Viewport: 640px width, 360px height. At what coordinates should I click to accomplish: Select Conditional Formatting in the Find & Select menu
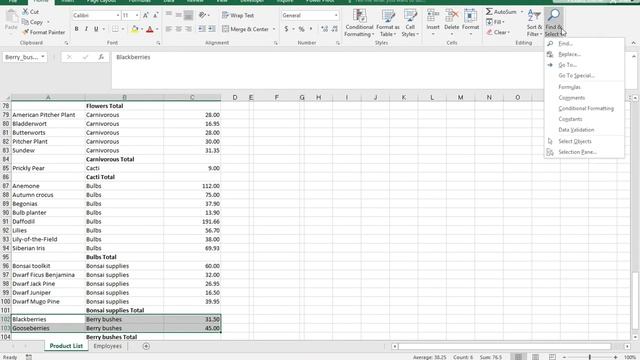[x=584, y=108]
